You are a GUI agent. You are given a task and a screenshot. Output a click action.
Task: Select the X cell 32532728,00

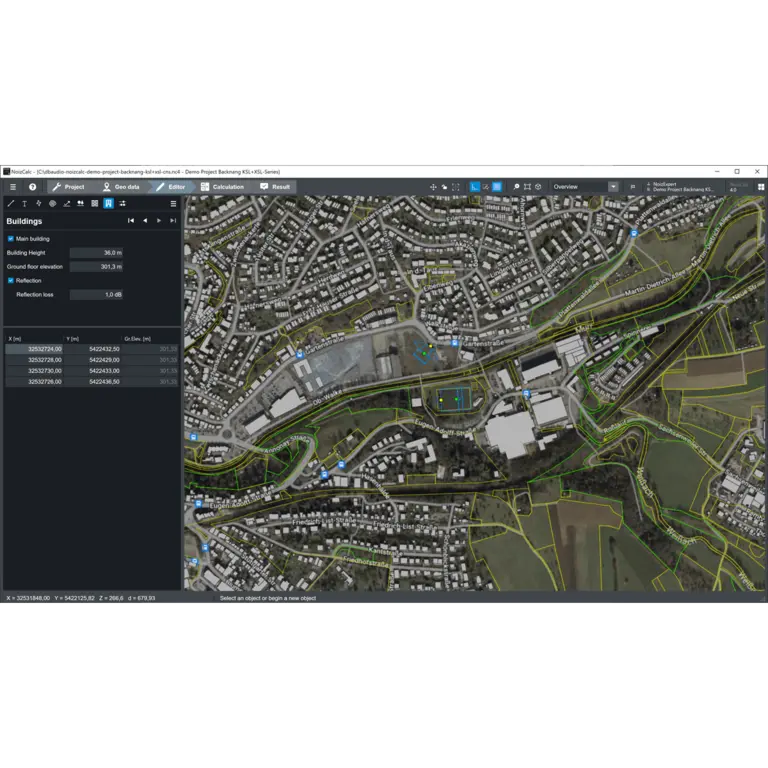34,360
